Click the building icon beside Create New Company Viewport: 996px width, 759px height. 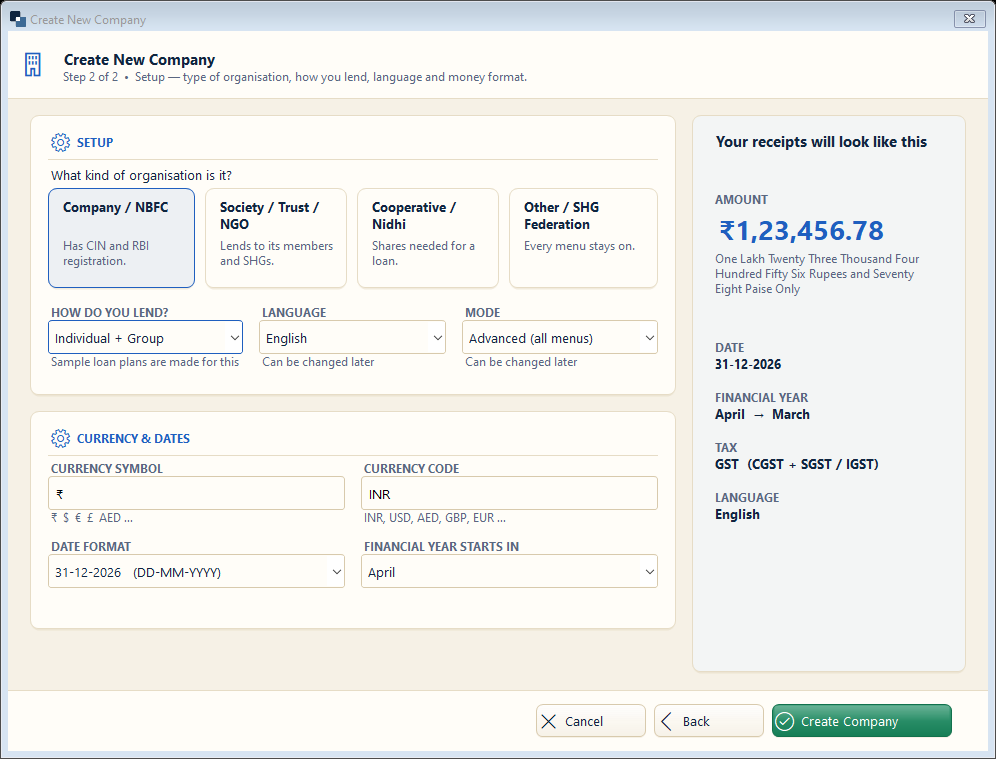point(32,65)
